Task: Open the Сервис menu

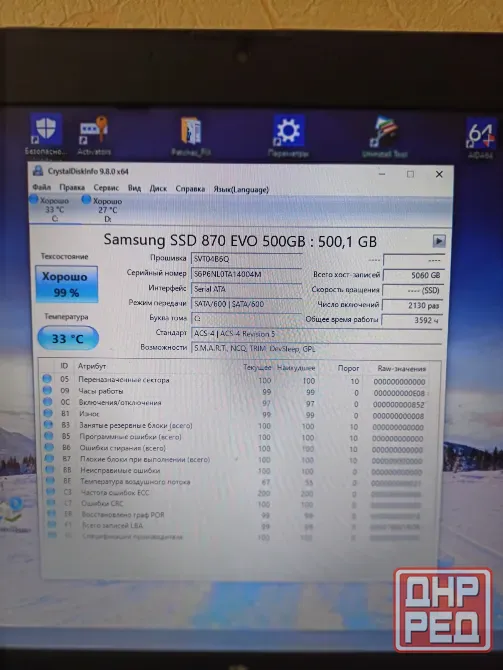Action: pos(106,188)
